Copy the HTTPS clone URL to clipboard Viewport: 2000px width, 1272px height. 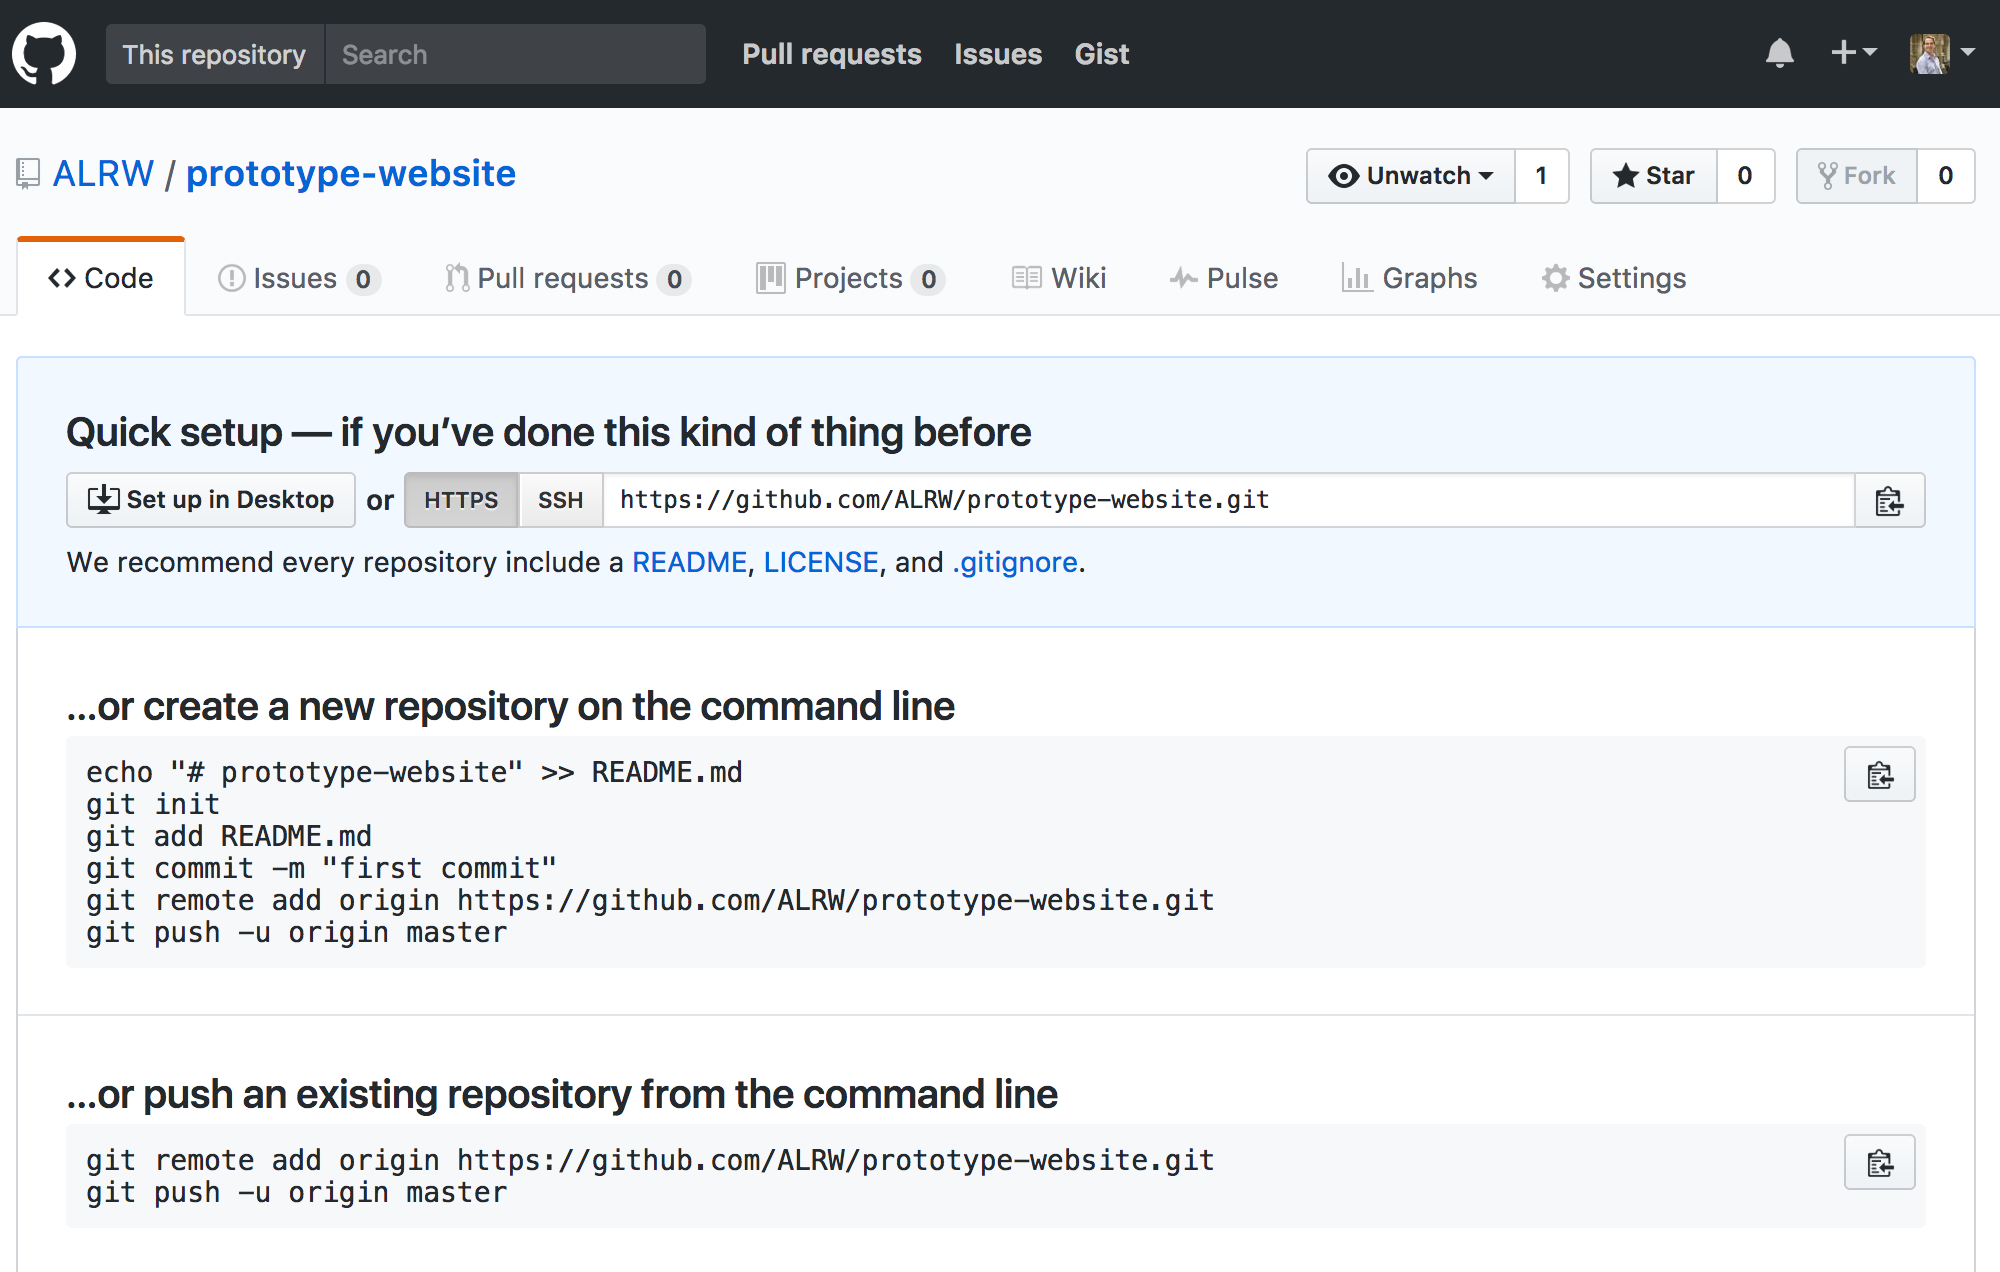coord(1889,500)
